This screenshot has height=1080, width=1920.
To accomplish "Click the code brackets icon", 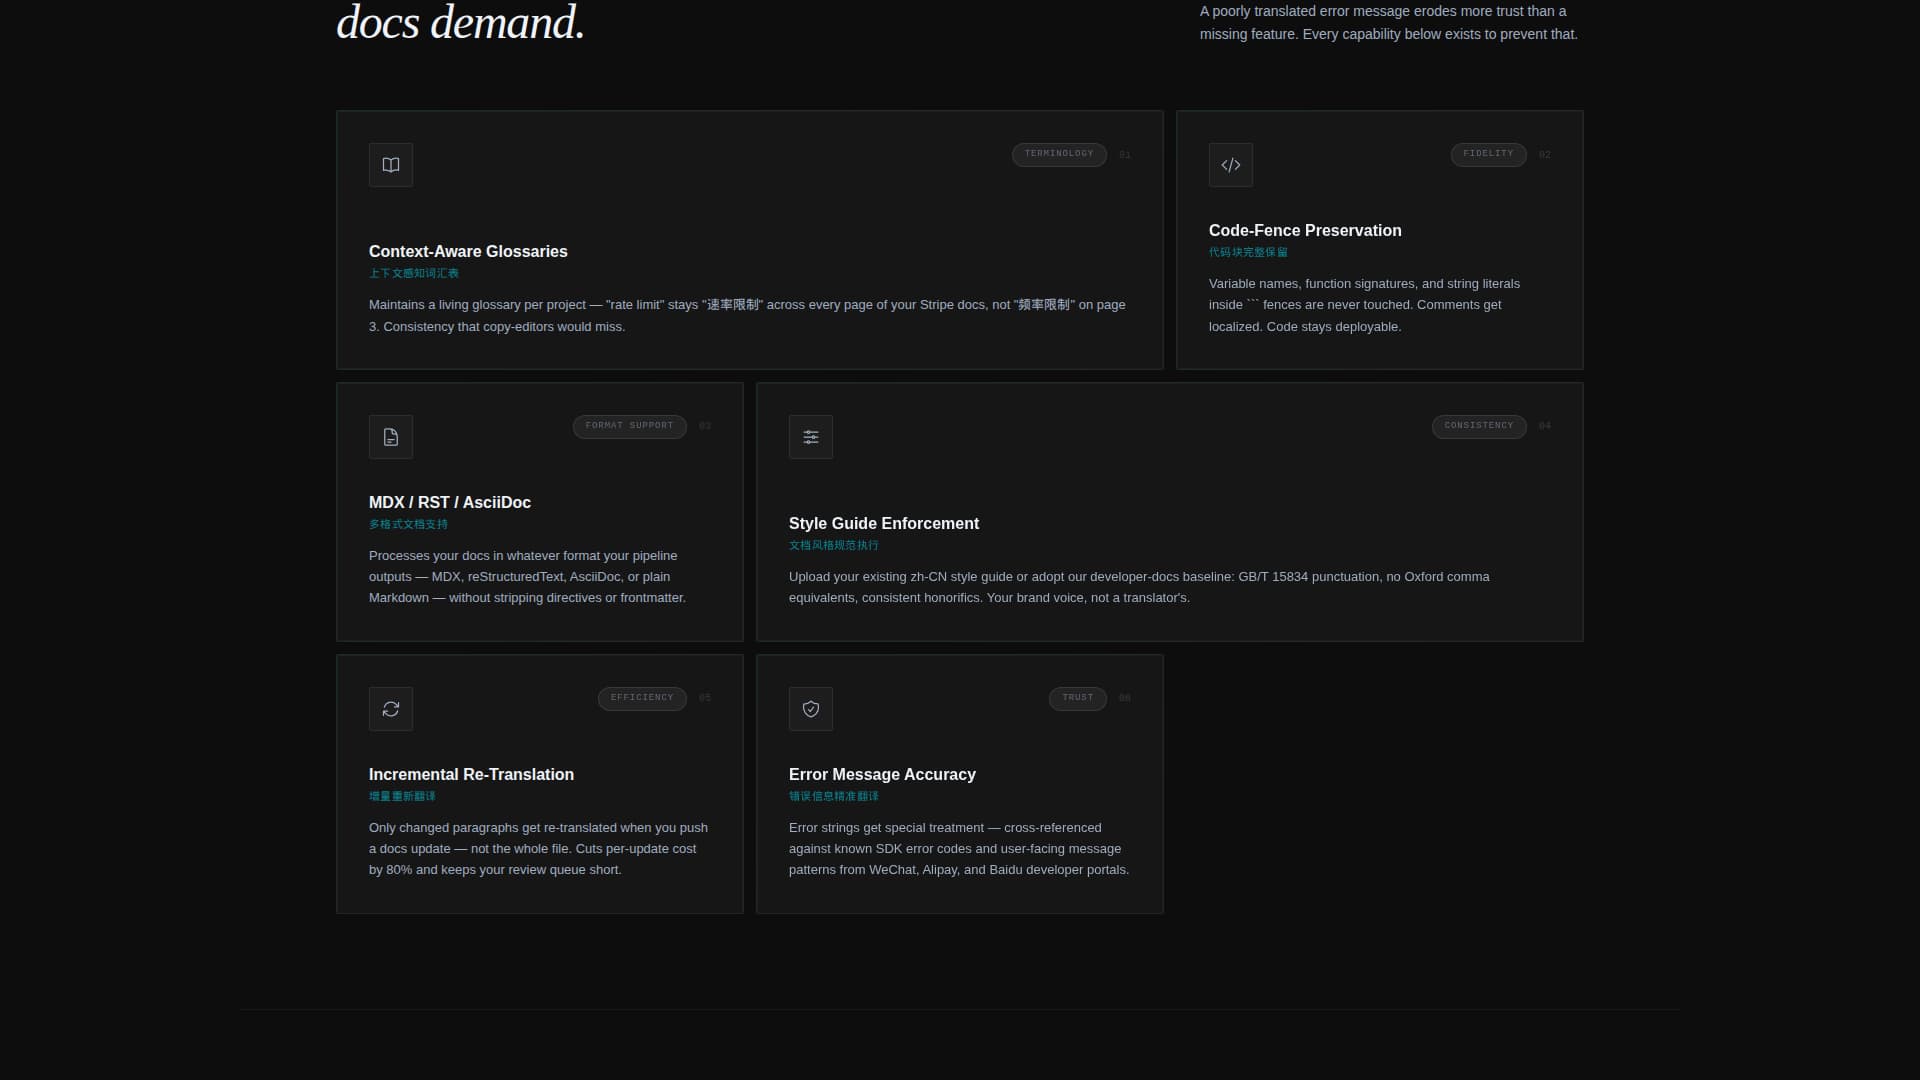I will coord(1231,165).
